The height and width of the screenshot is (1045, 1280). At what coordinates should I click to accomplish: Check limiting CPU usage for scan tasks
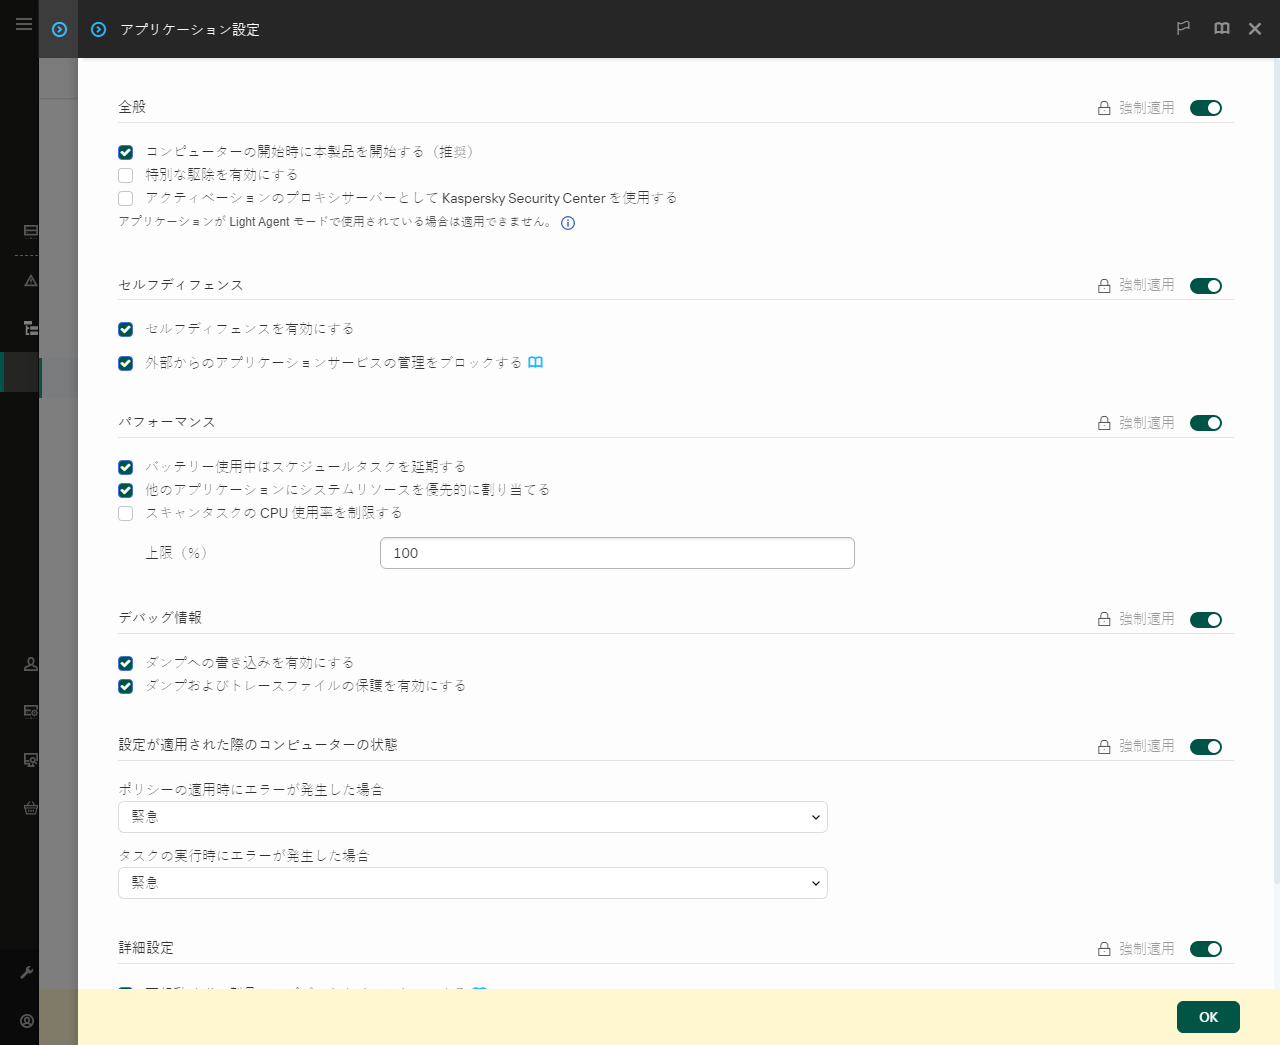click(x=125, y=513)
